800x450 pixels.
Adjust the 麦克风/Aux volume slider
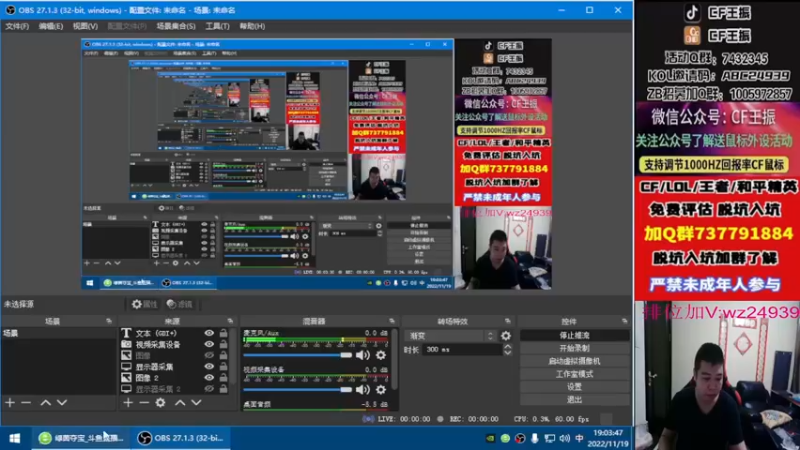[297, 355]
